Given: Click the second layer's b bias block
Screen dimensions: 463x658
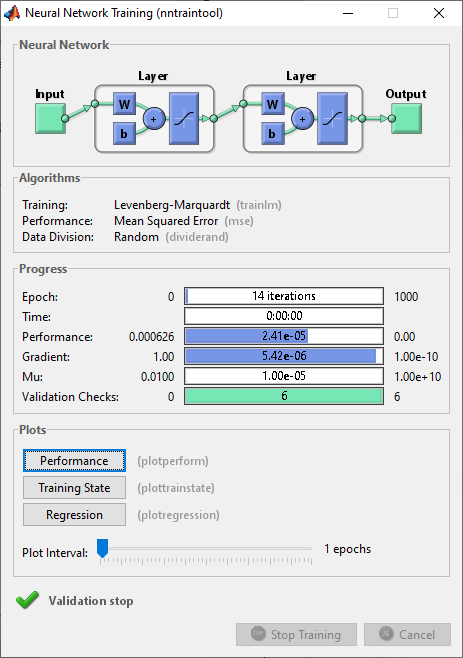Looking at the screenshot, I should (272, 133).
